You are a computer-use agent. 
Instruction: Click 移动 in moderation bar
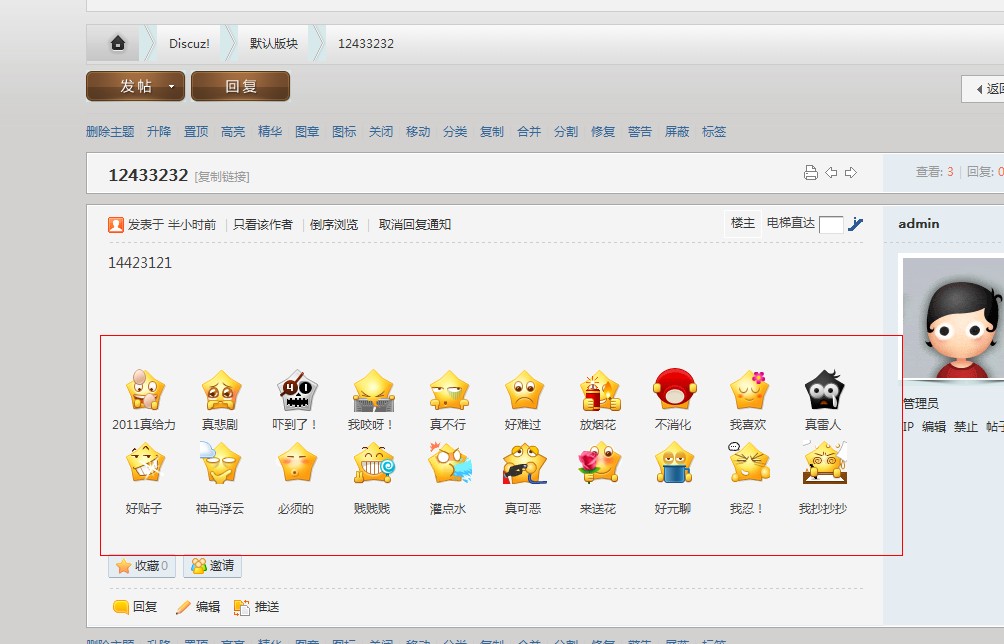click(418, 132)
